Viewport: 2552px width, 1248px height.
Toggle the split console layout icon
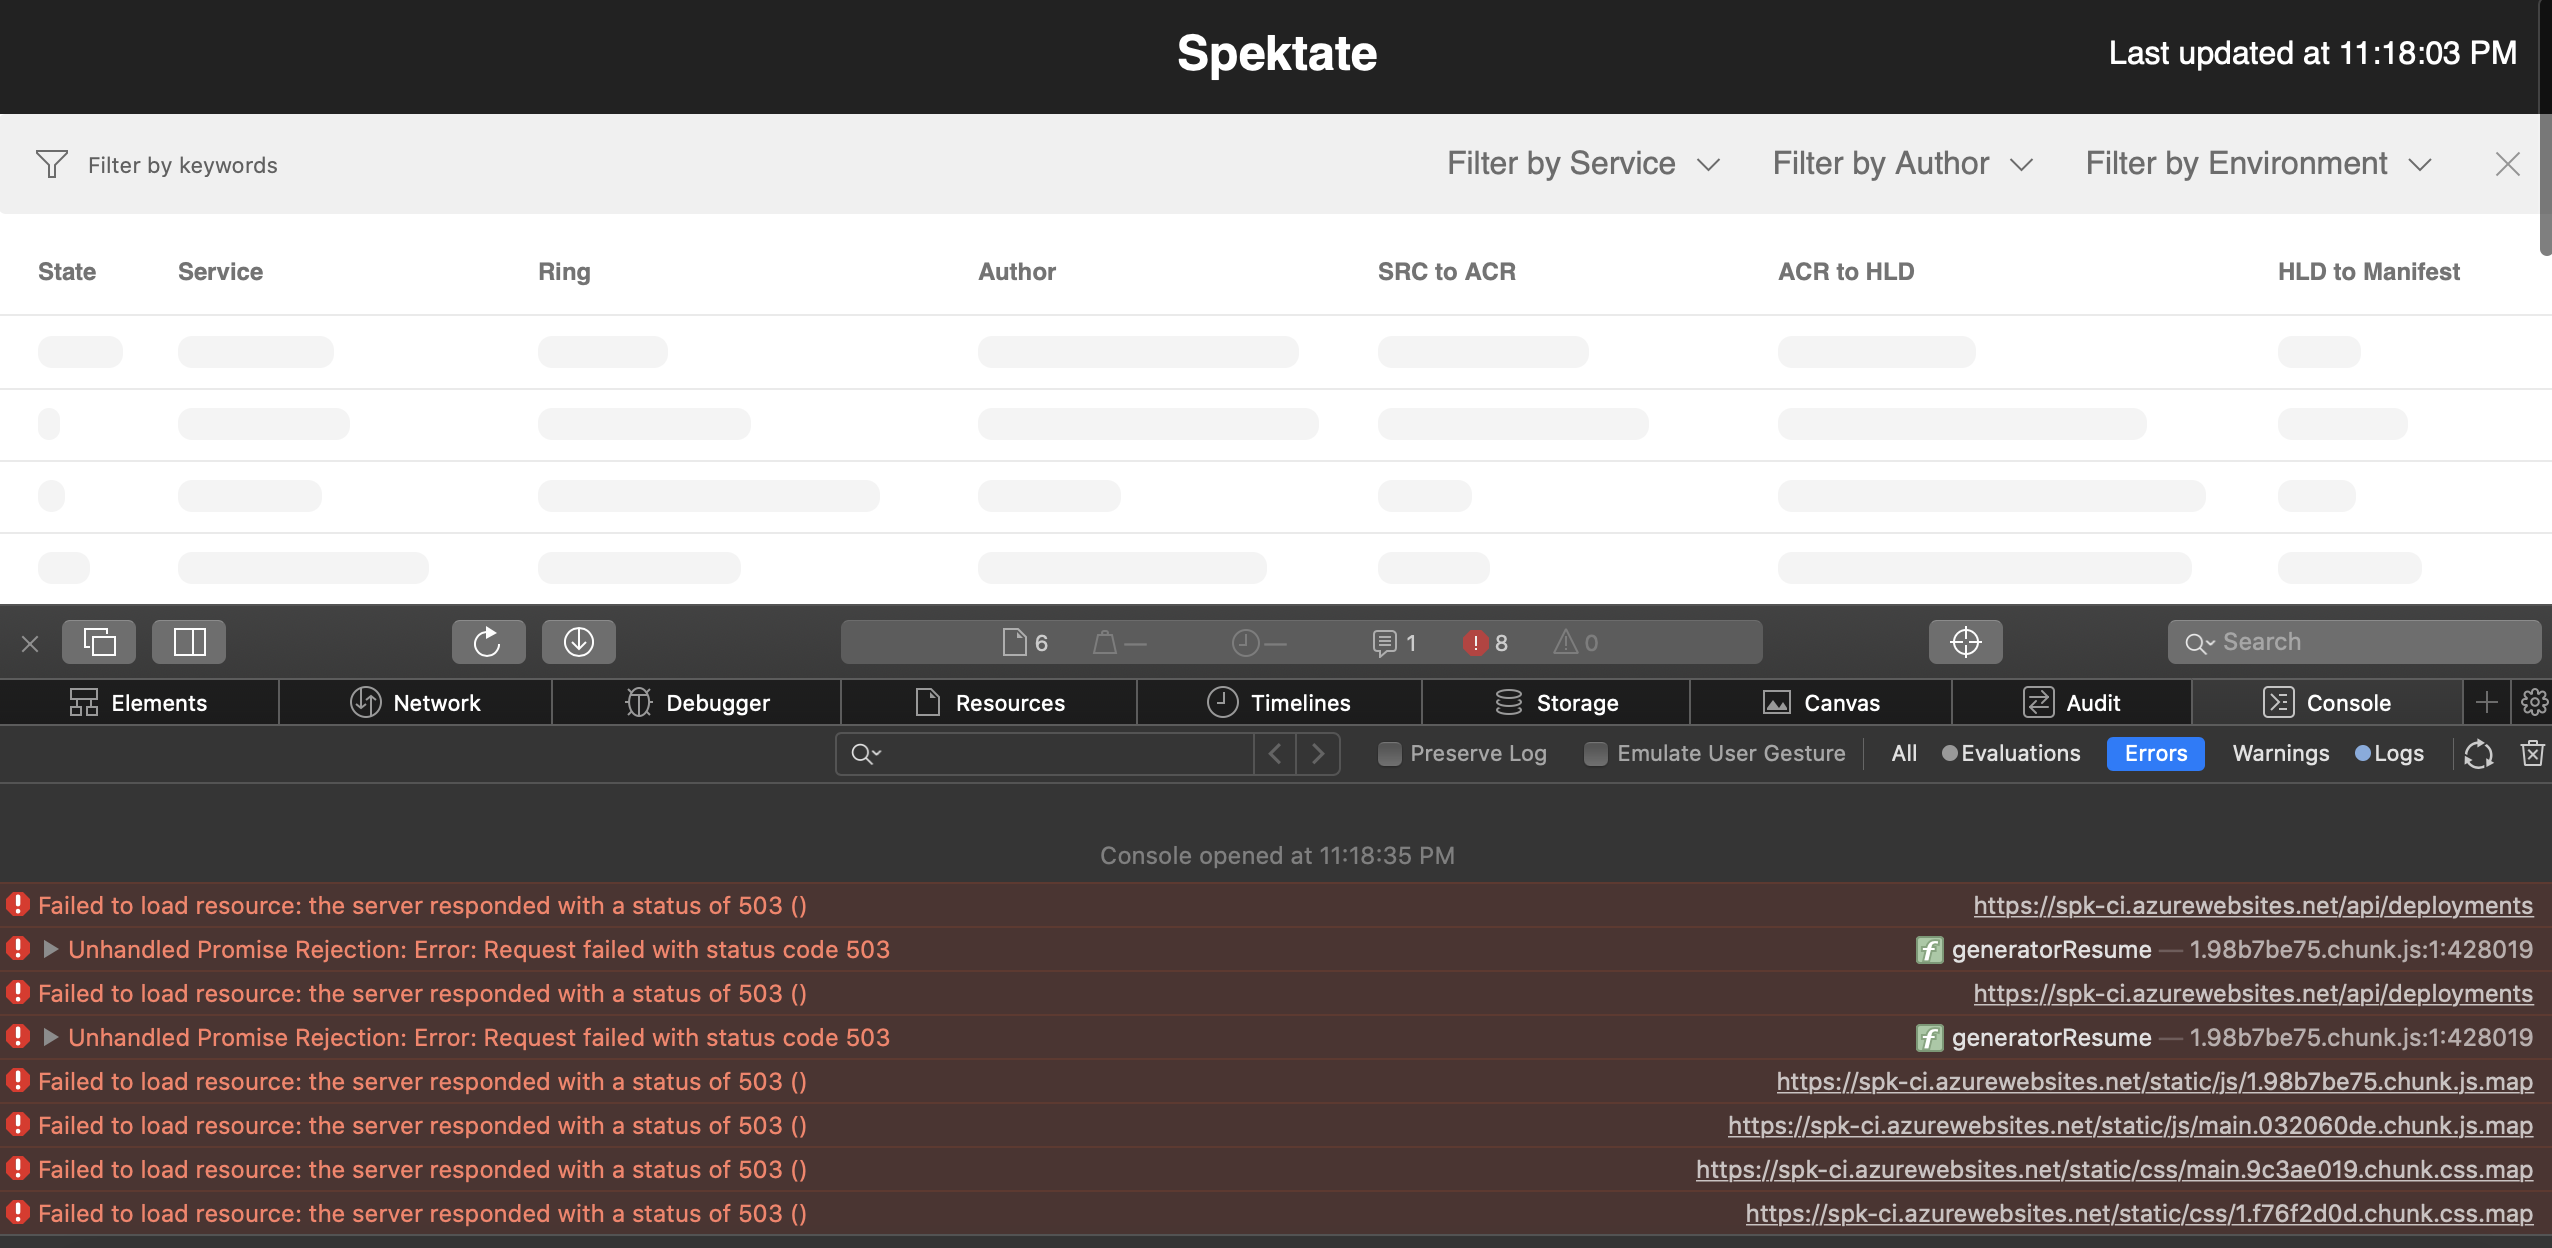[188, 641]
